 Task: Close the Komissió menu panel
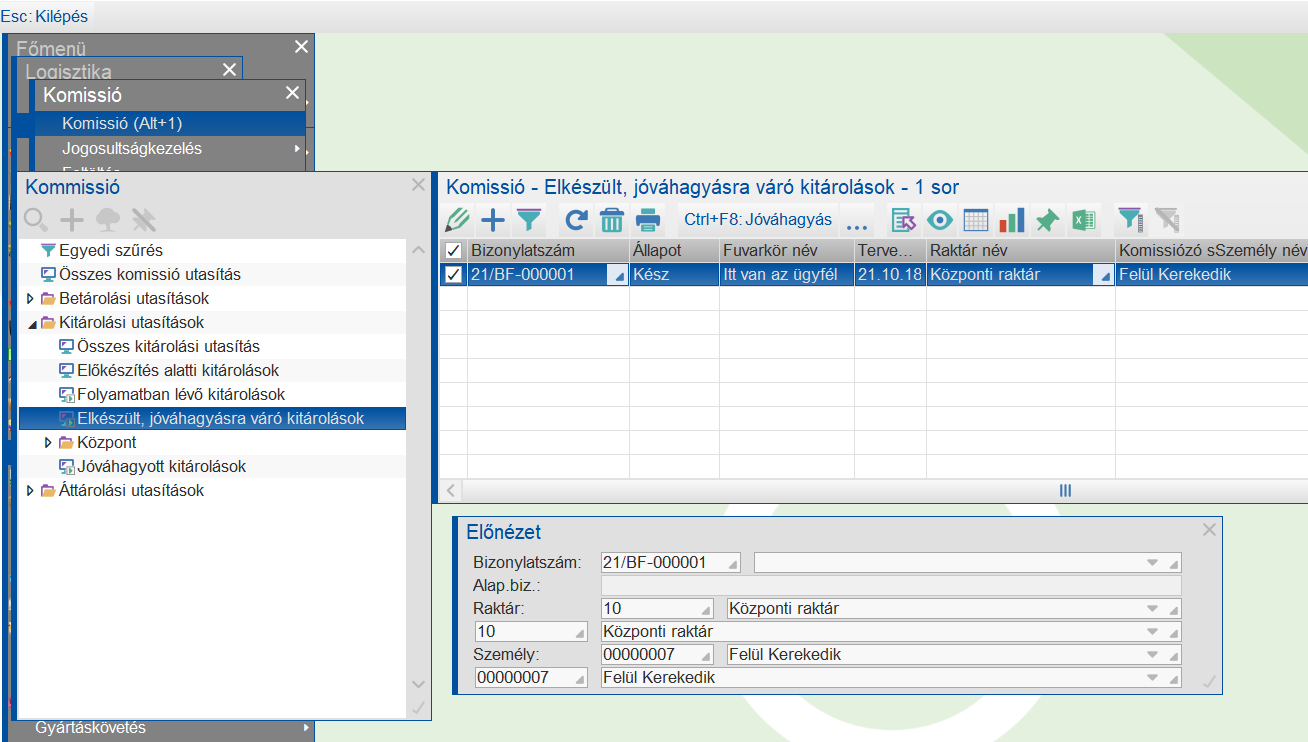tap(292, 93)
